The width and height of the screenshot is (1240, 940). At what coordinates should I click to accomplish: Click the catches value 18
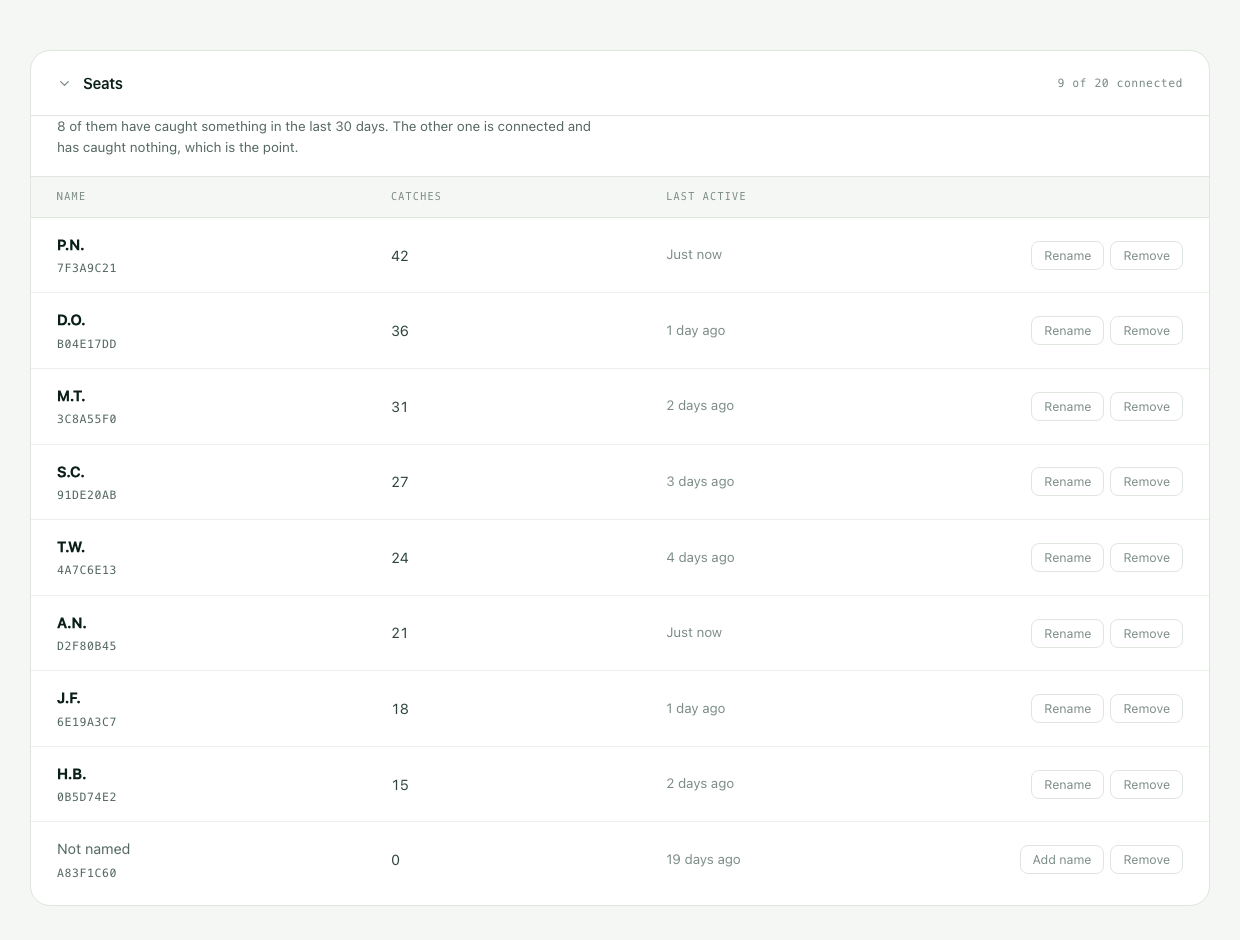tap(400, 709)
